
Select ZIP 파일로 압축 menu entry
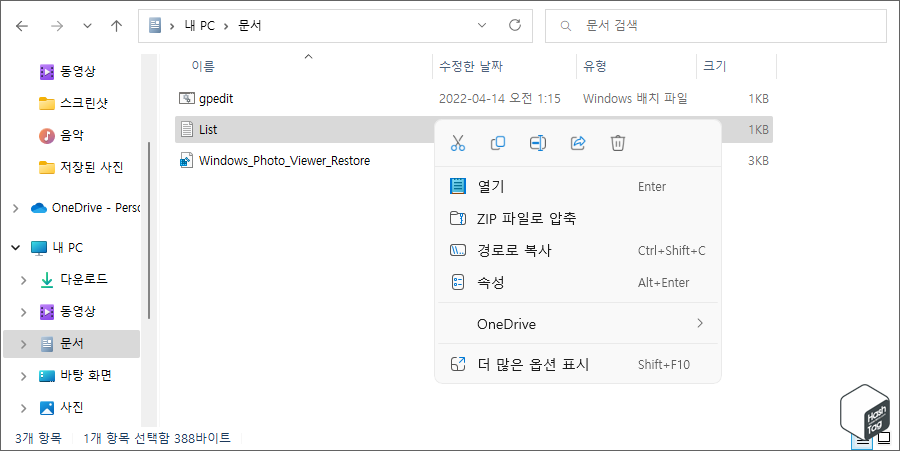click(x=577, y=219)
